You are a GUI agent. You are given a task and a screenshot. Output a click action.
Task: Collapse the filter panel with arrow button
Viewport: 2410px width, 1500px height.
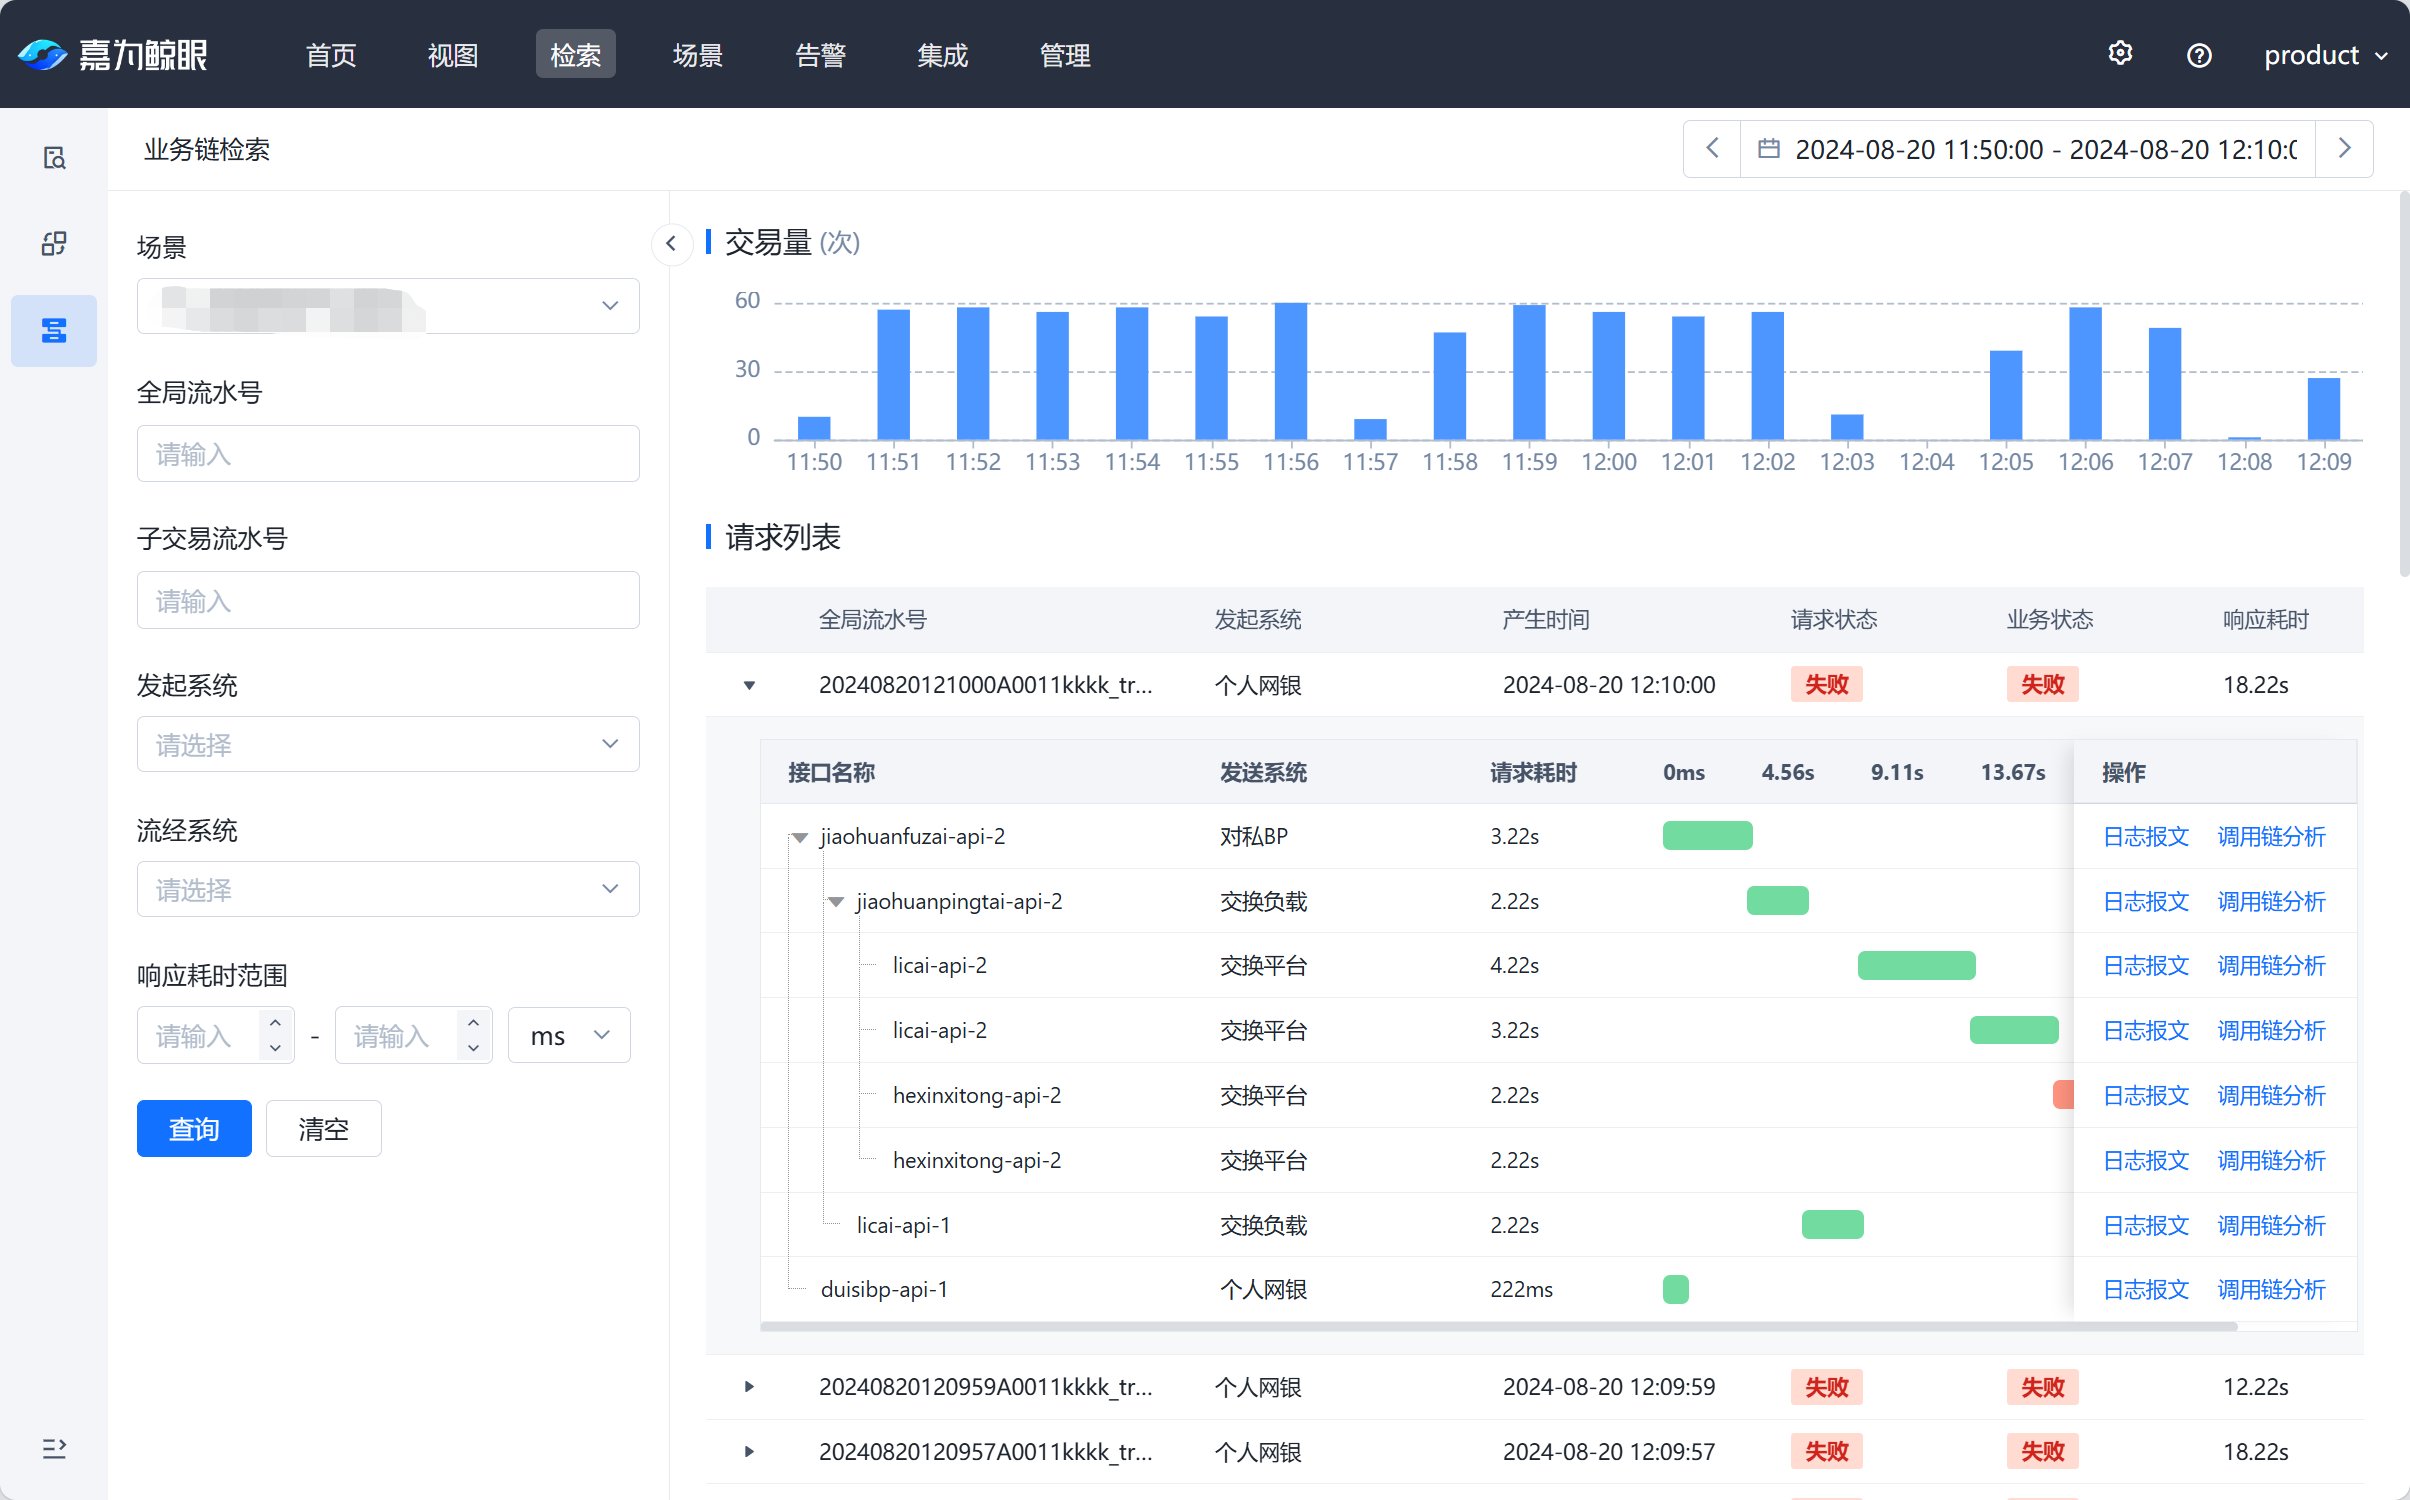coord(671,243)
